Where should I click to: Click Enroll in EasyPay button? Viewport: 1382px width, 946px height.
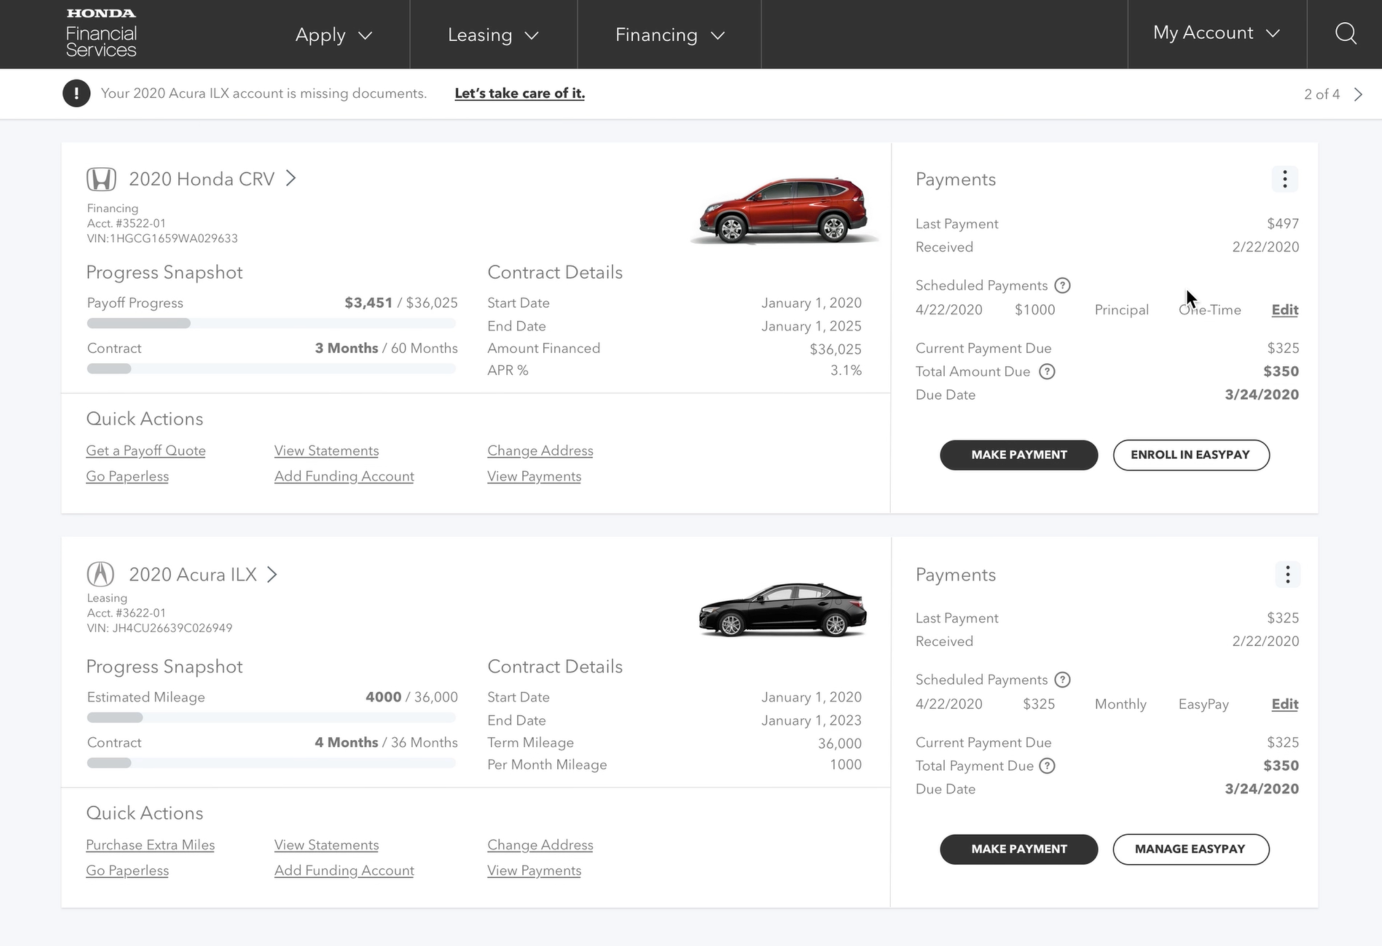point(1191,455)
